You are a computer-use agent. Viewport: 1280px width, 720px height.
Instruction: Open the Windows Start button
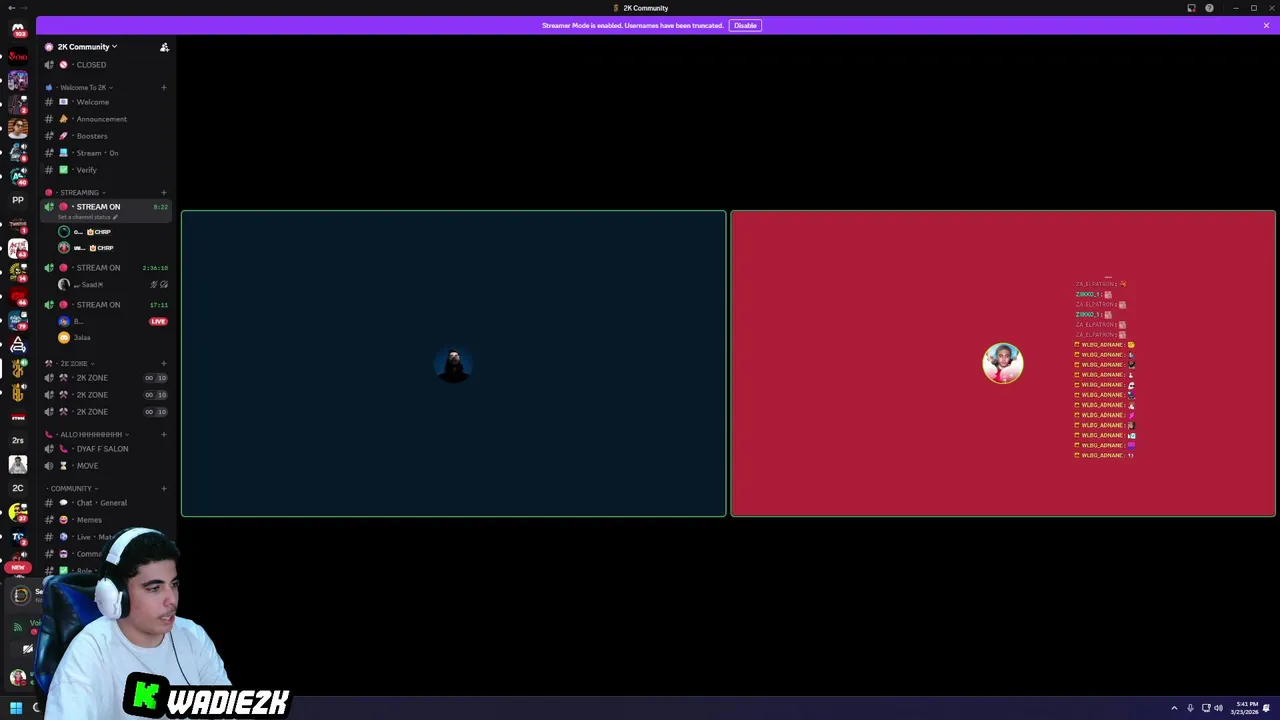[x=16, y=708]
